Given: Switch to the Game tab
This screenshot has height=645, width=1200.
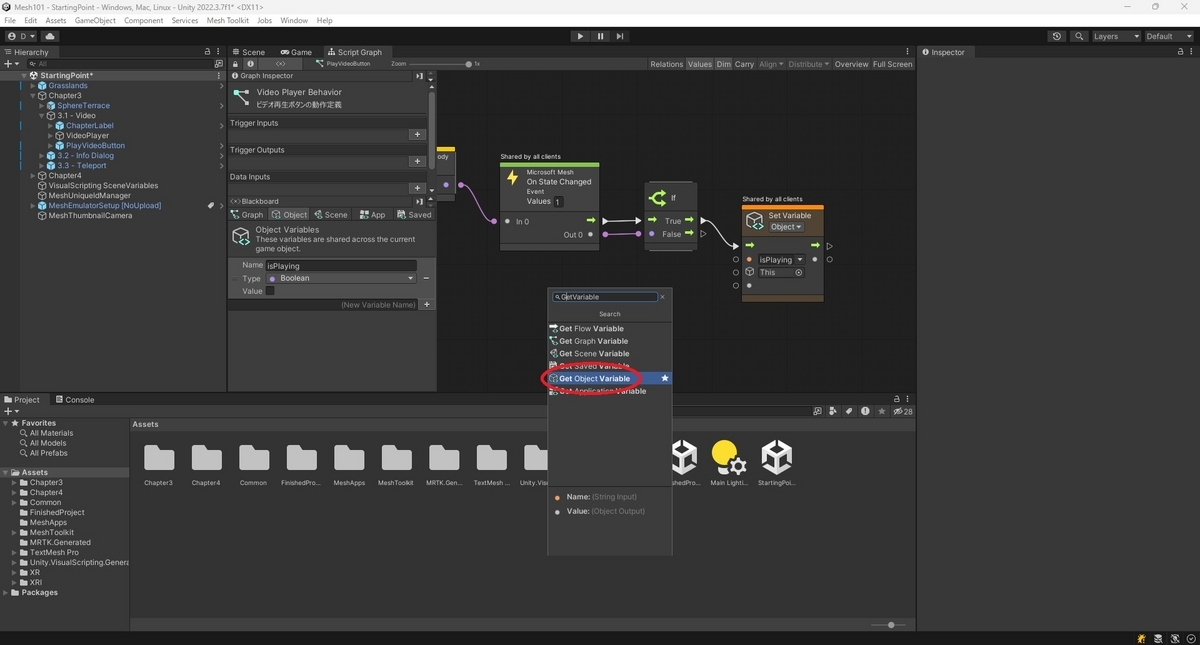Looking at the screenshot, I should pyautogui.click(x=296, y=52).
